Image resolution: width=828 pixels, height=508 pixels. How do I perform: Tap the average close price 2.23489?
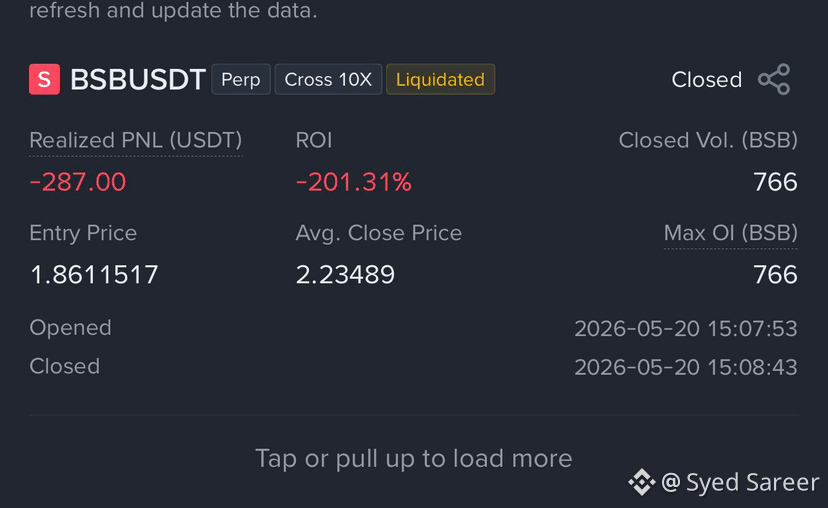coord(345,275)
